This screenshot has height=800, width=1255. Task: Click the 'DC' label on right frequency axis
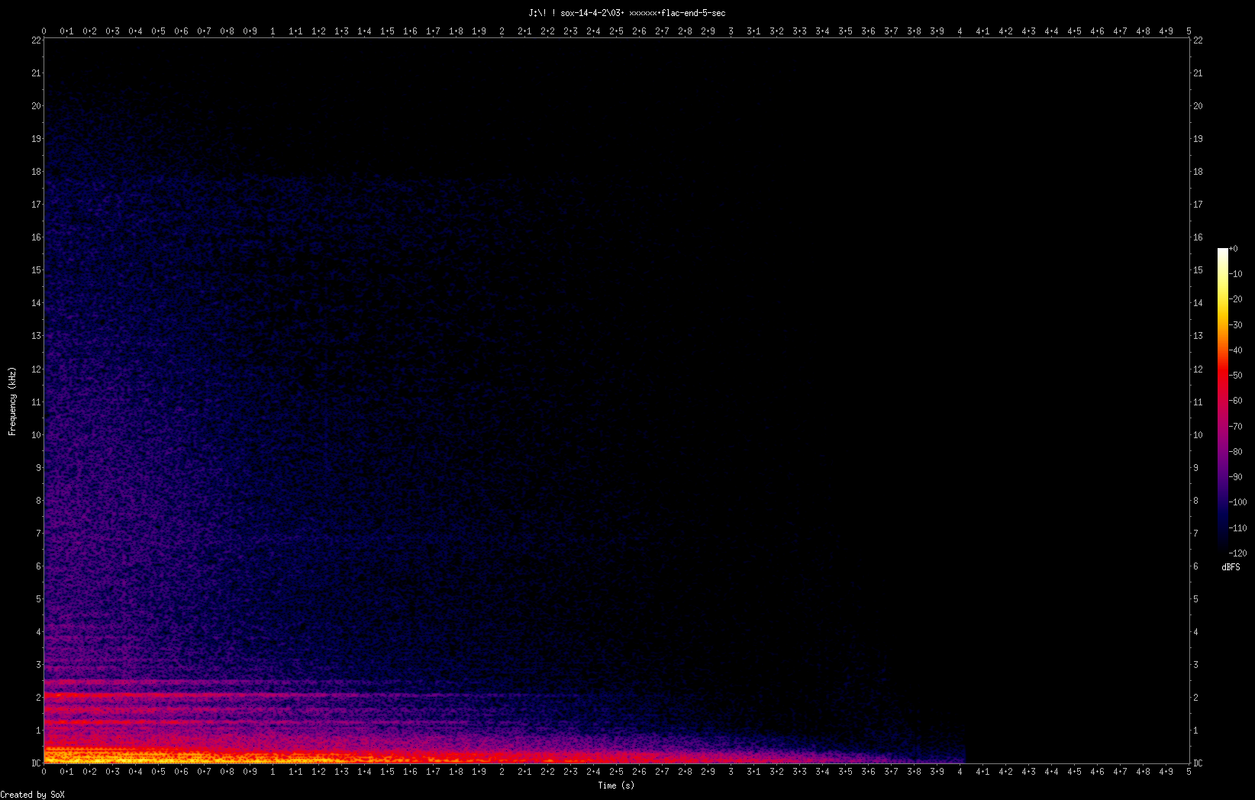point(1198,762)
